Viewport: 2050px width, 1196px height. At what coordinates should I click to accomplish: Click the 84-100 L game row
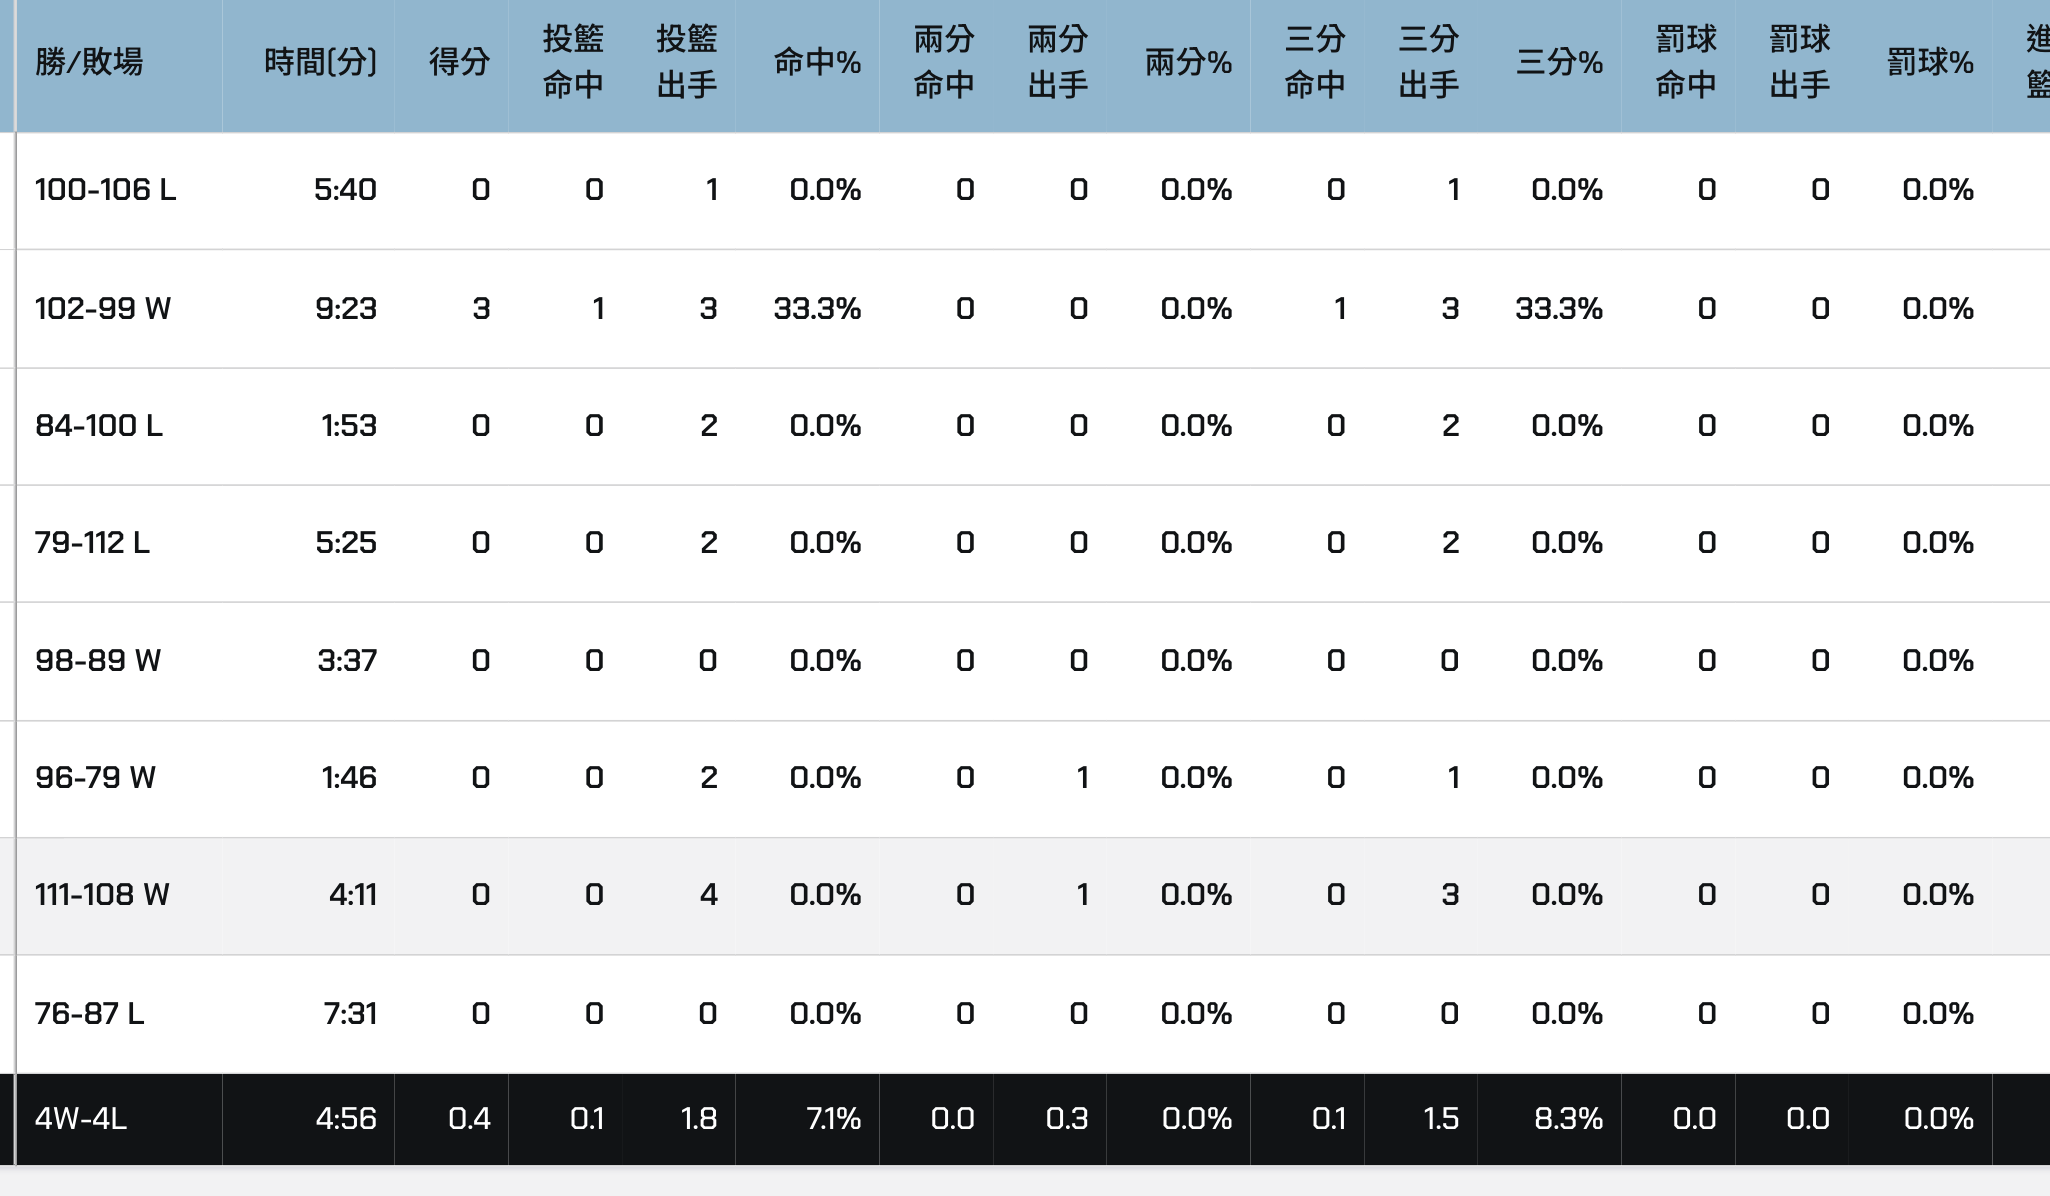click(99, 426)
